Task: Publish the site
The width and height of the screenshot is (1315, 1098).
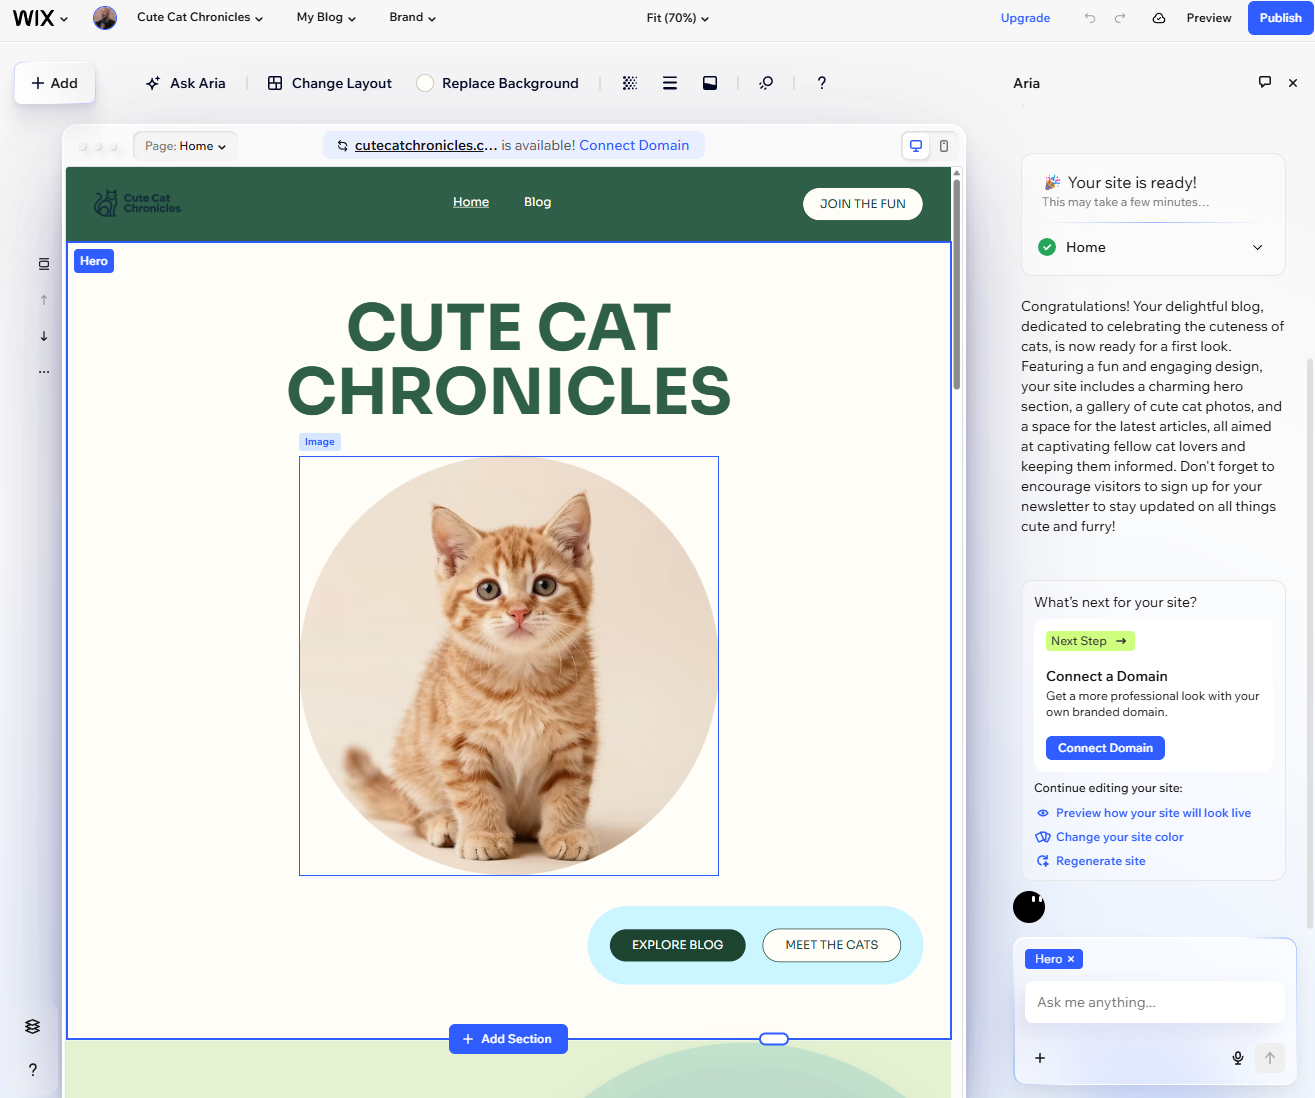Action: click(1279, 17)
